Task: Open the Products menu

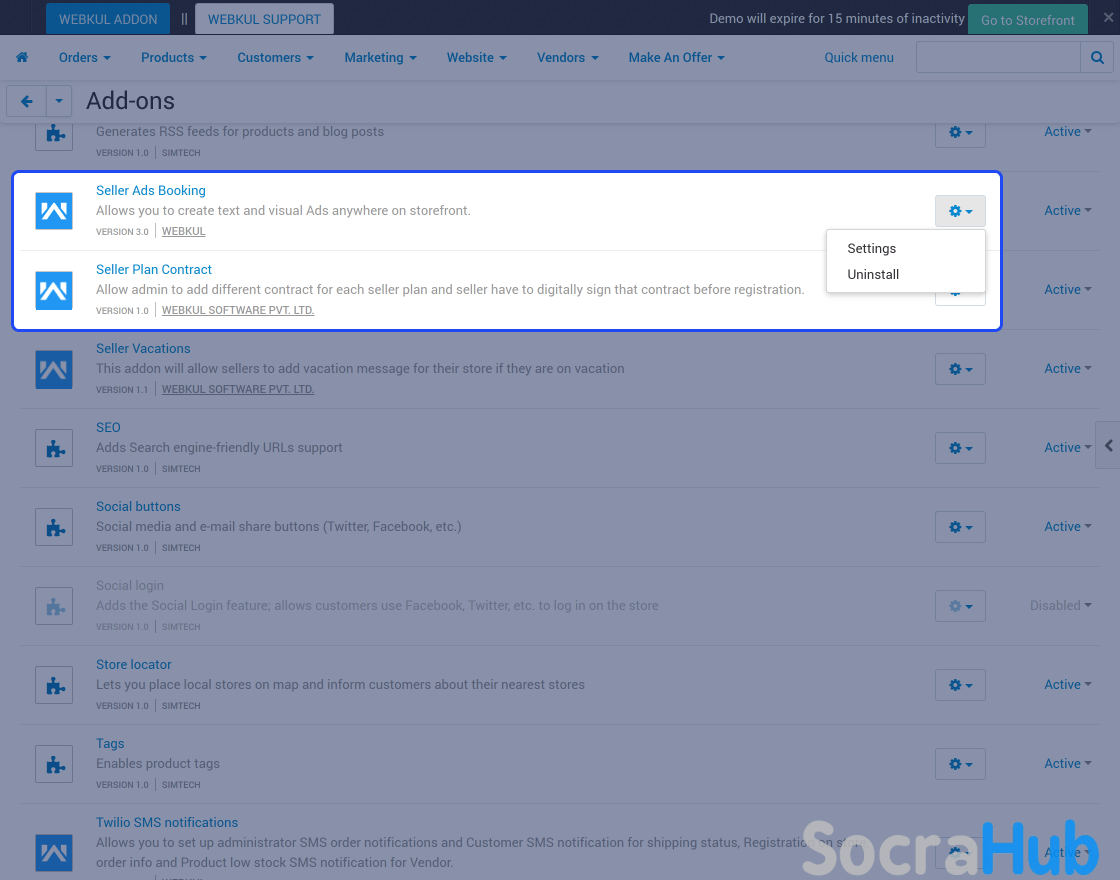Action: coord(174,57)
